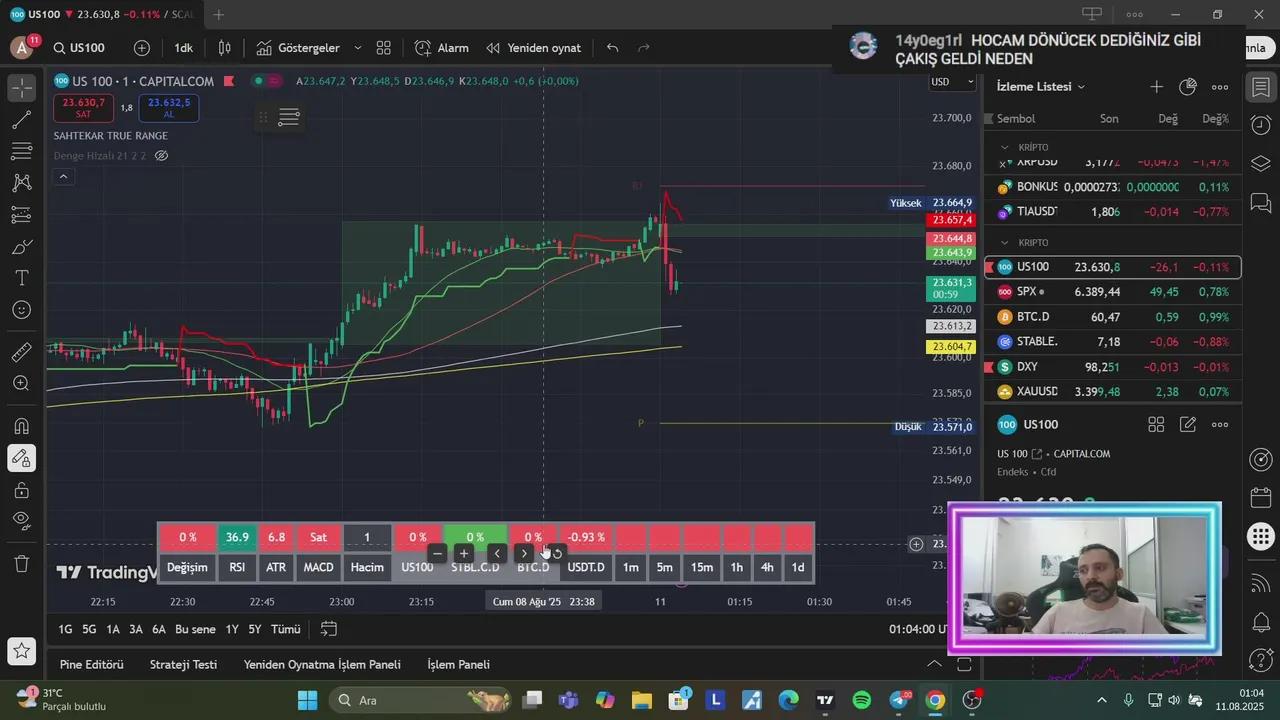Toggle magnet mode on the toolbar
The height and width of the screenshot is (720, 1280).
(x=21, y=426)
